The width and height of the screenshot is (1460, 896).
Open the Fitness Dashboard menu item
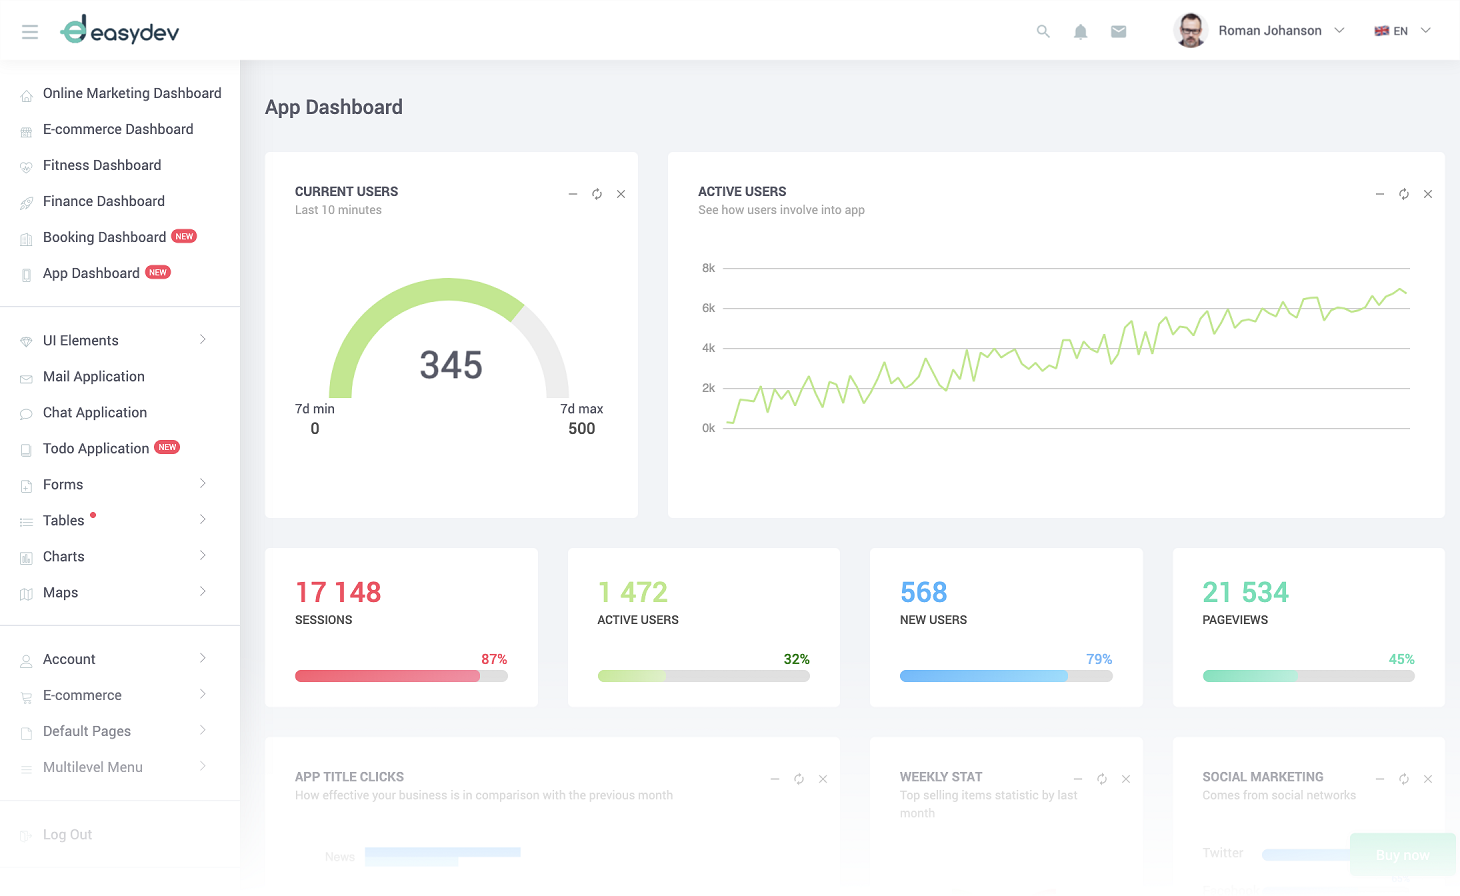tap(102, 165)
